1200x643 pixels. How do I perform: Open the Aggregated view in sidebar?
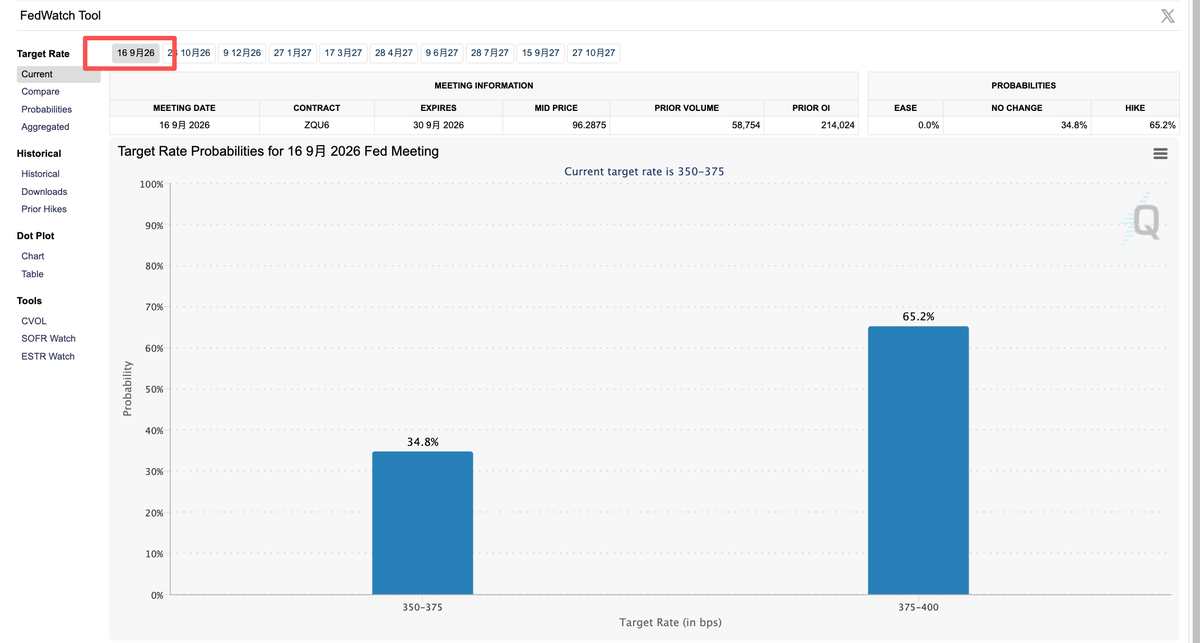click(45, 127)
